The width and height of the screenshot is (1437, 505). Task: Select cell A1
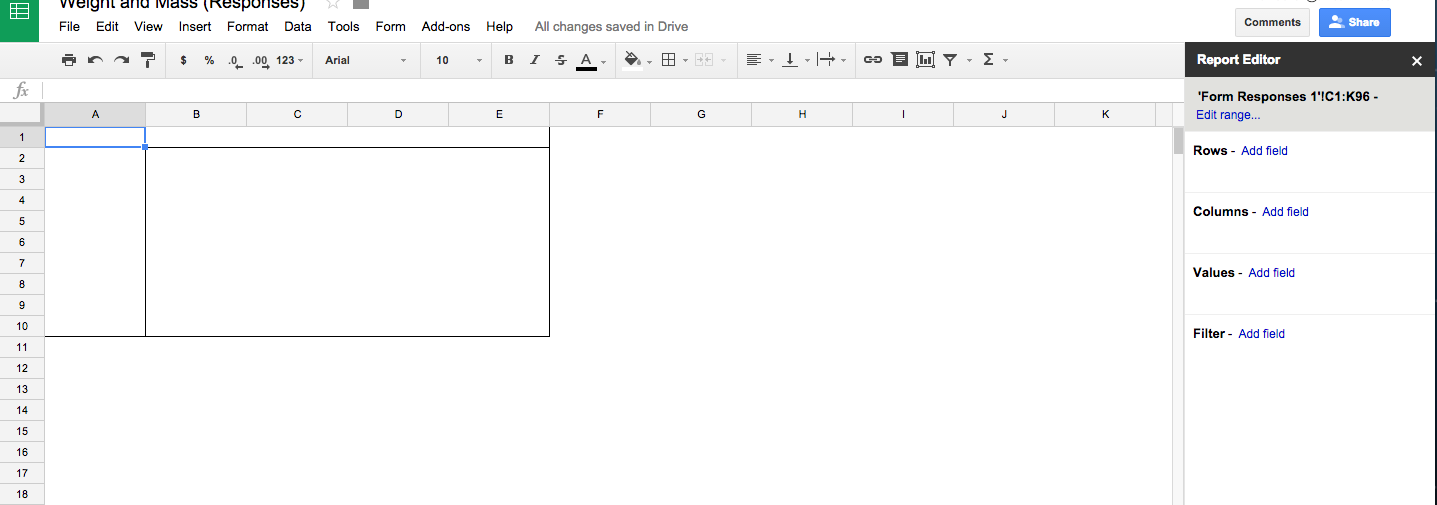(x=95, y=137)
